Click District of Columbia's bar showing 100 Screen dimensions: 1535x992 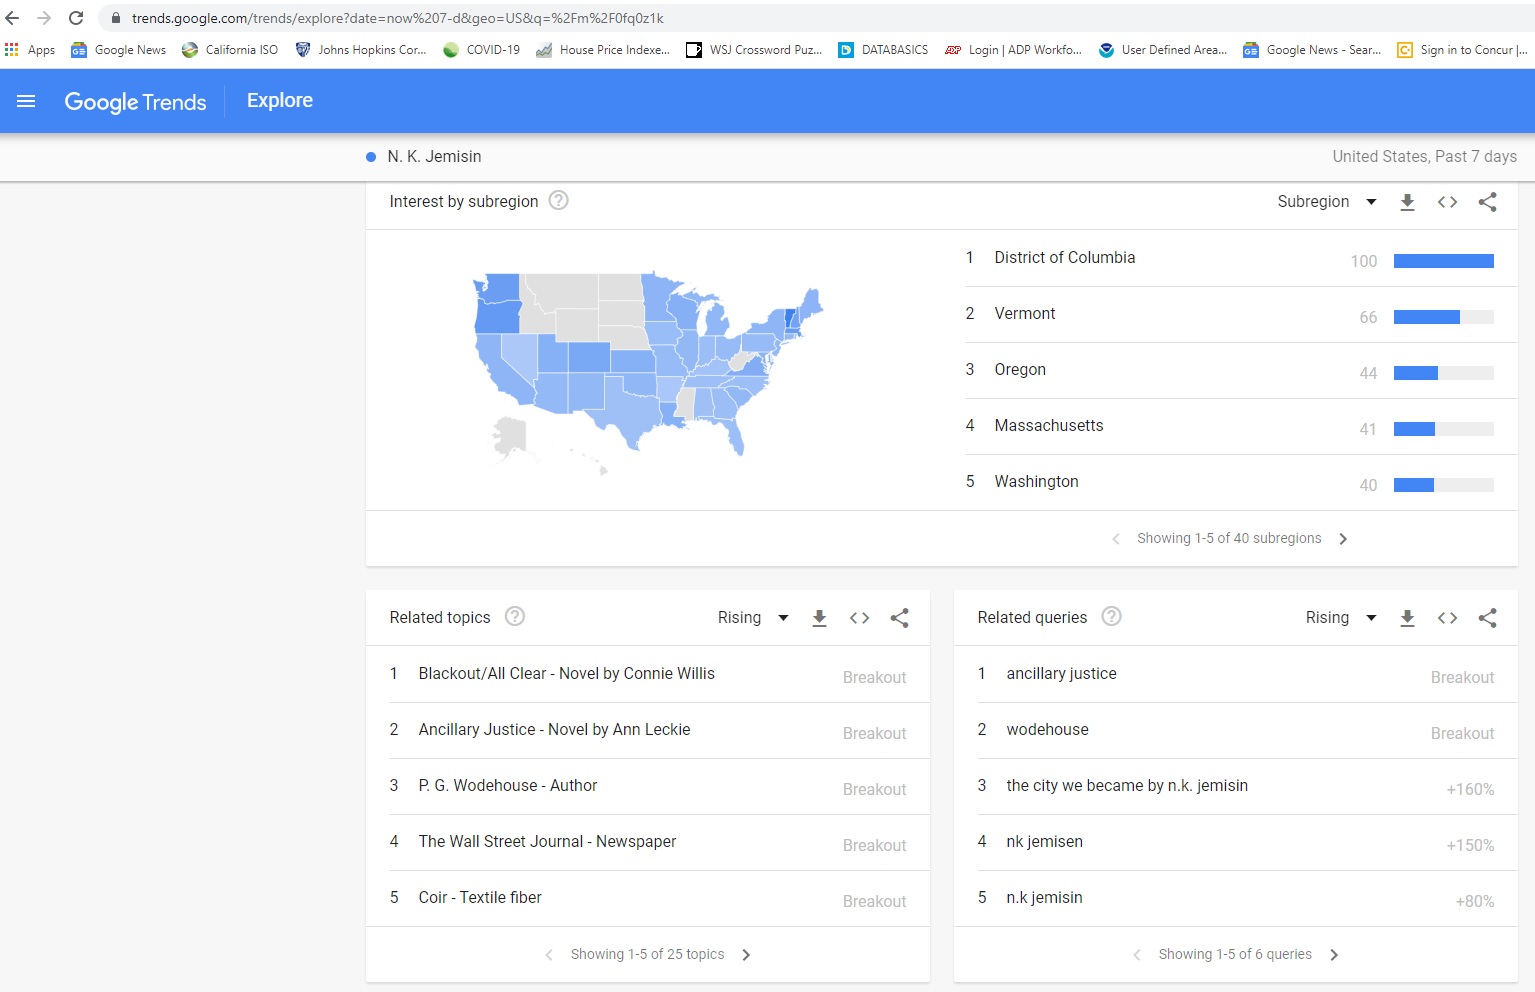[1444, 261]
